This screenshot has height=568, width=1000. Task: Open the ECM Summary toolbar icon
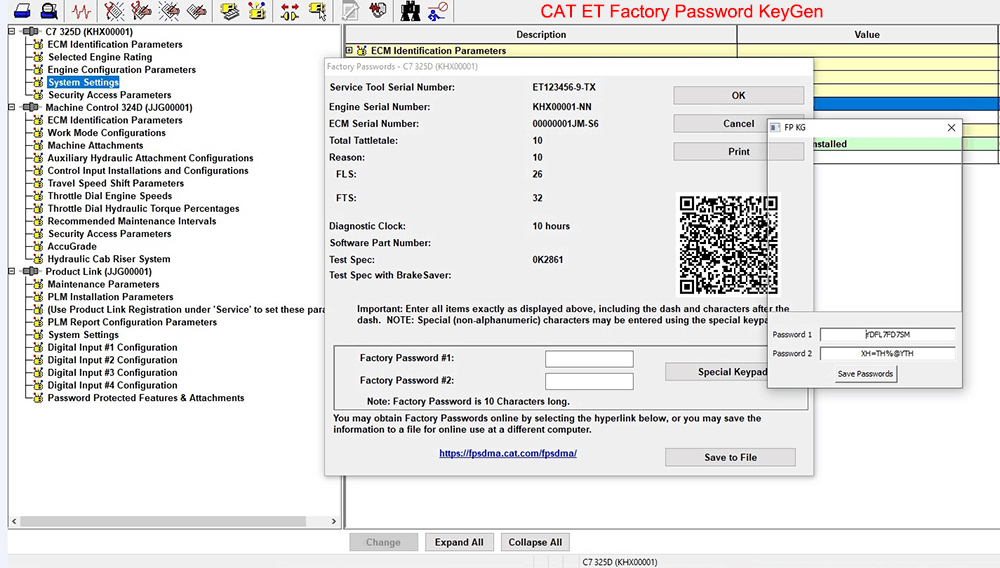coord(230,10)
